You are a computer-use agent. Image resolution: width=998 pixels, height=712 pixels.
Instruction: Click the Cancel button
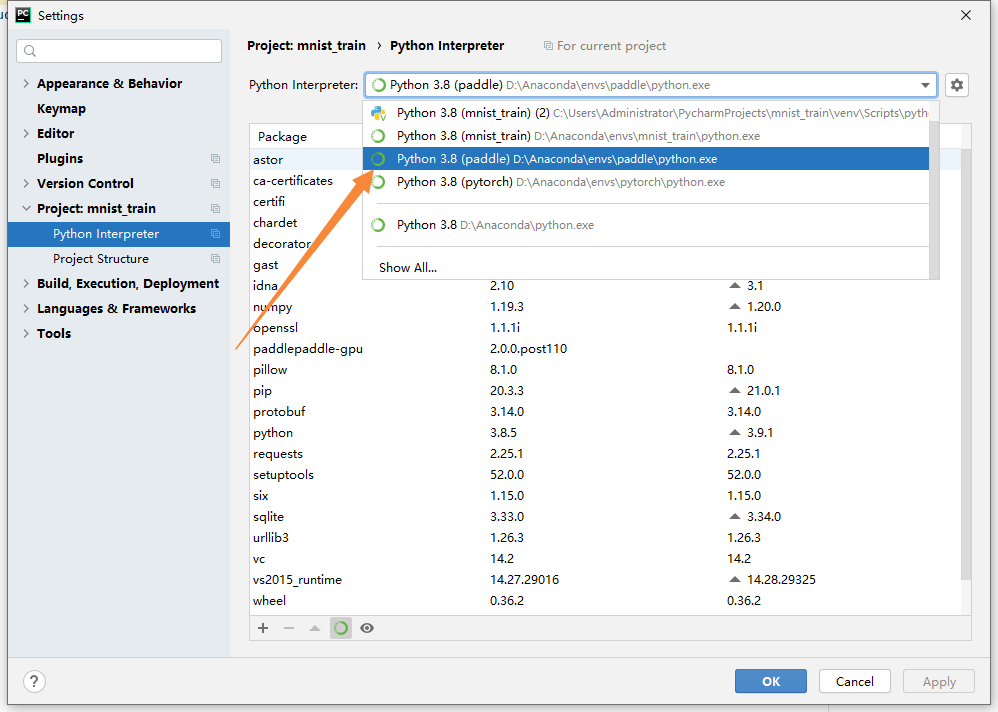(x=854, y=681)
